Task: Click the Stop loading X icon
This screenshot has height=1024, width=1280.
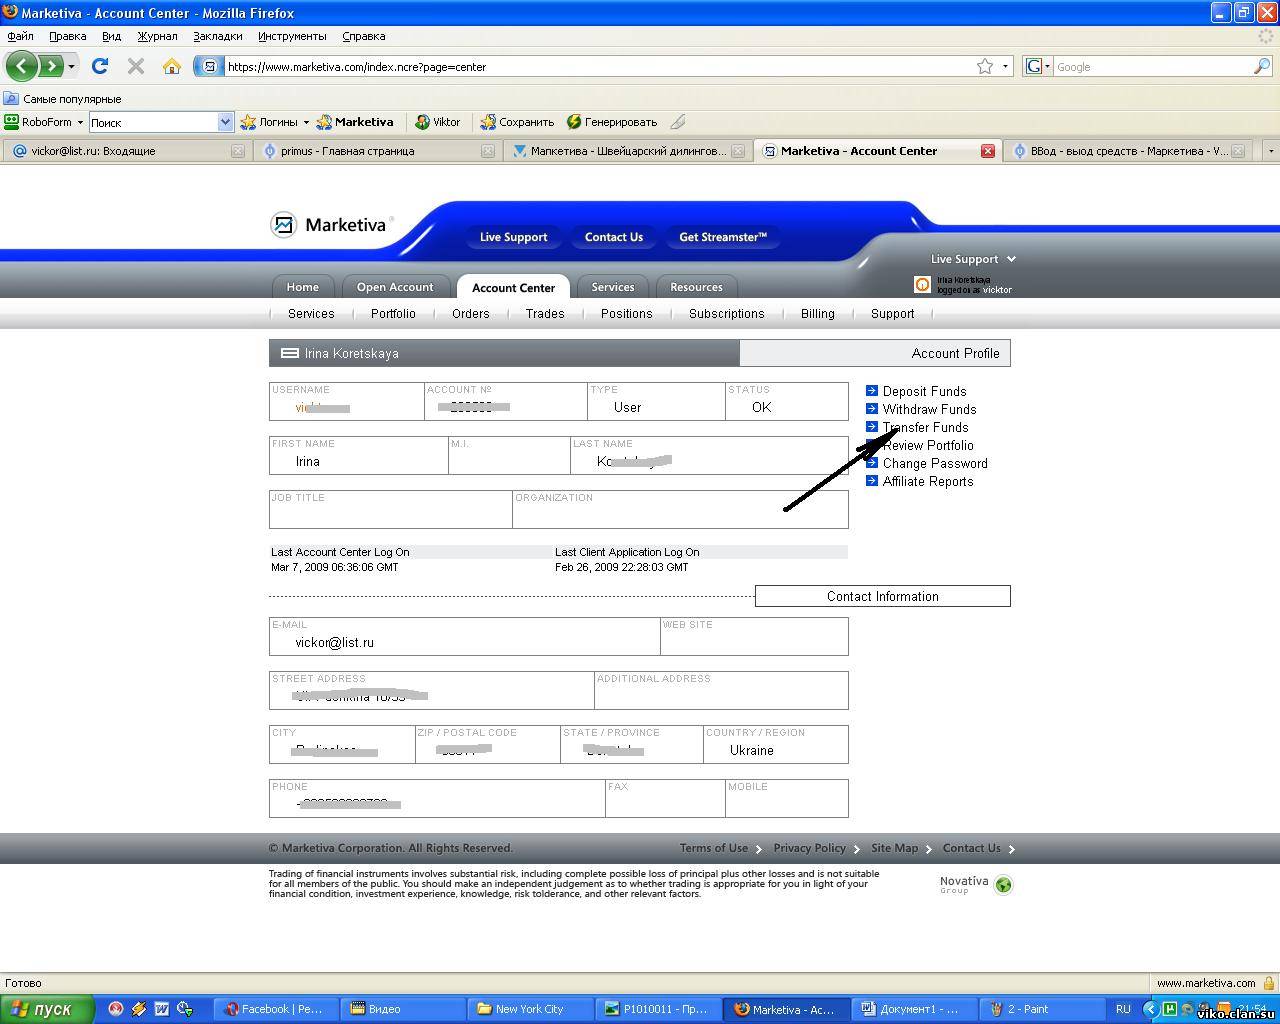Action: pos(136,66)
